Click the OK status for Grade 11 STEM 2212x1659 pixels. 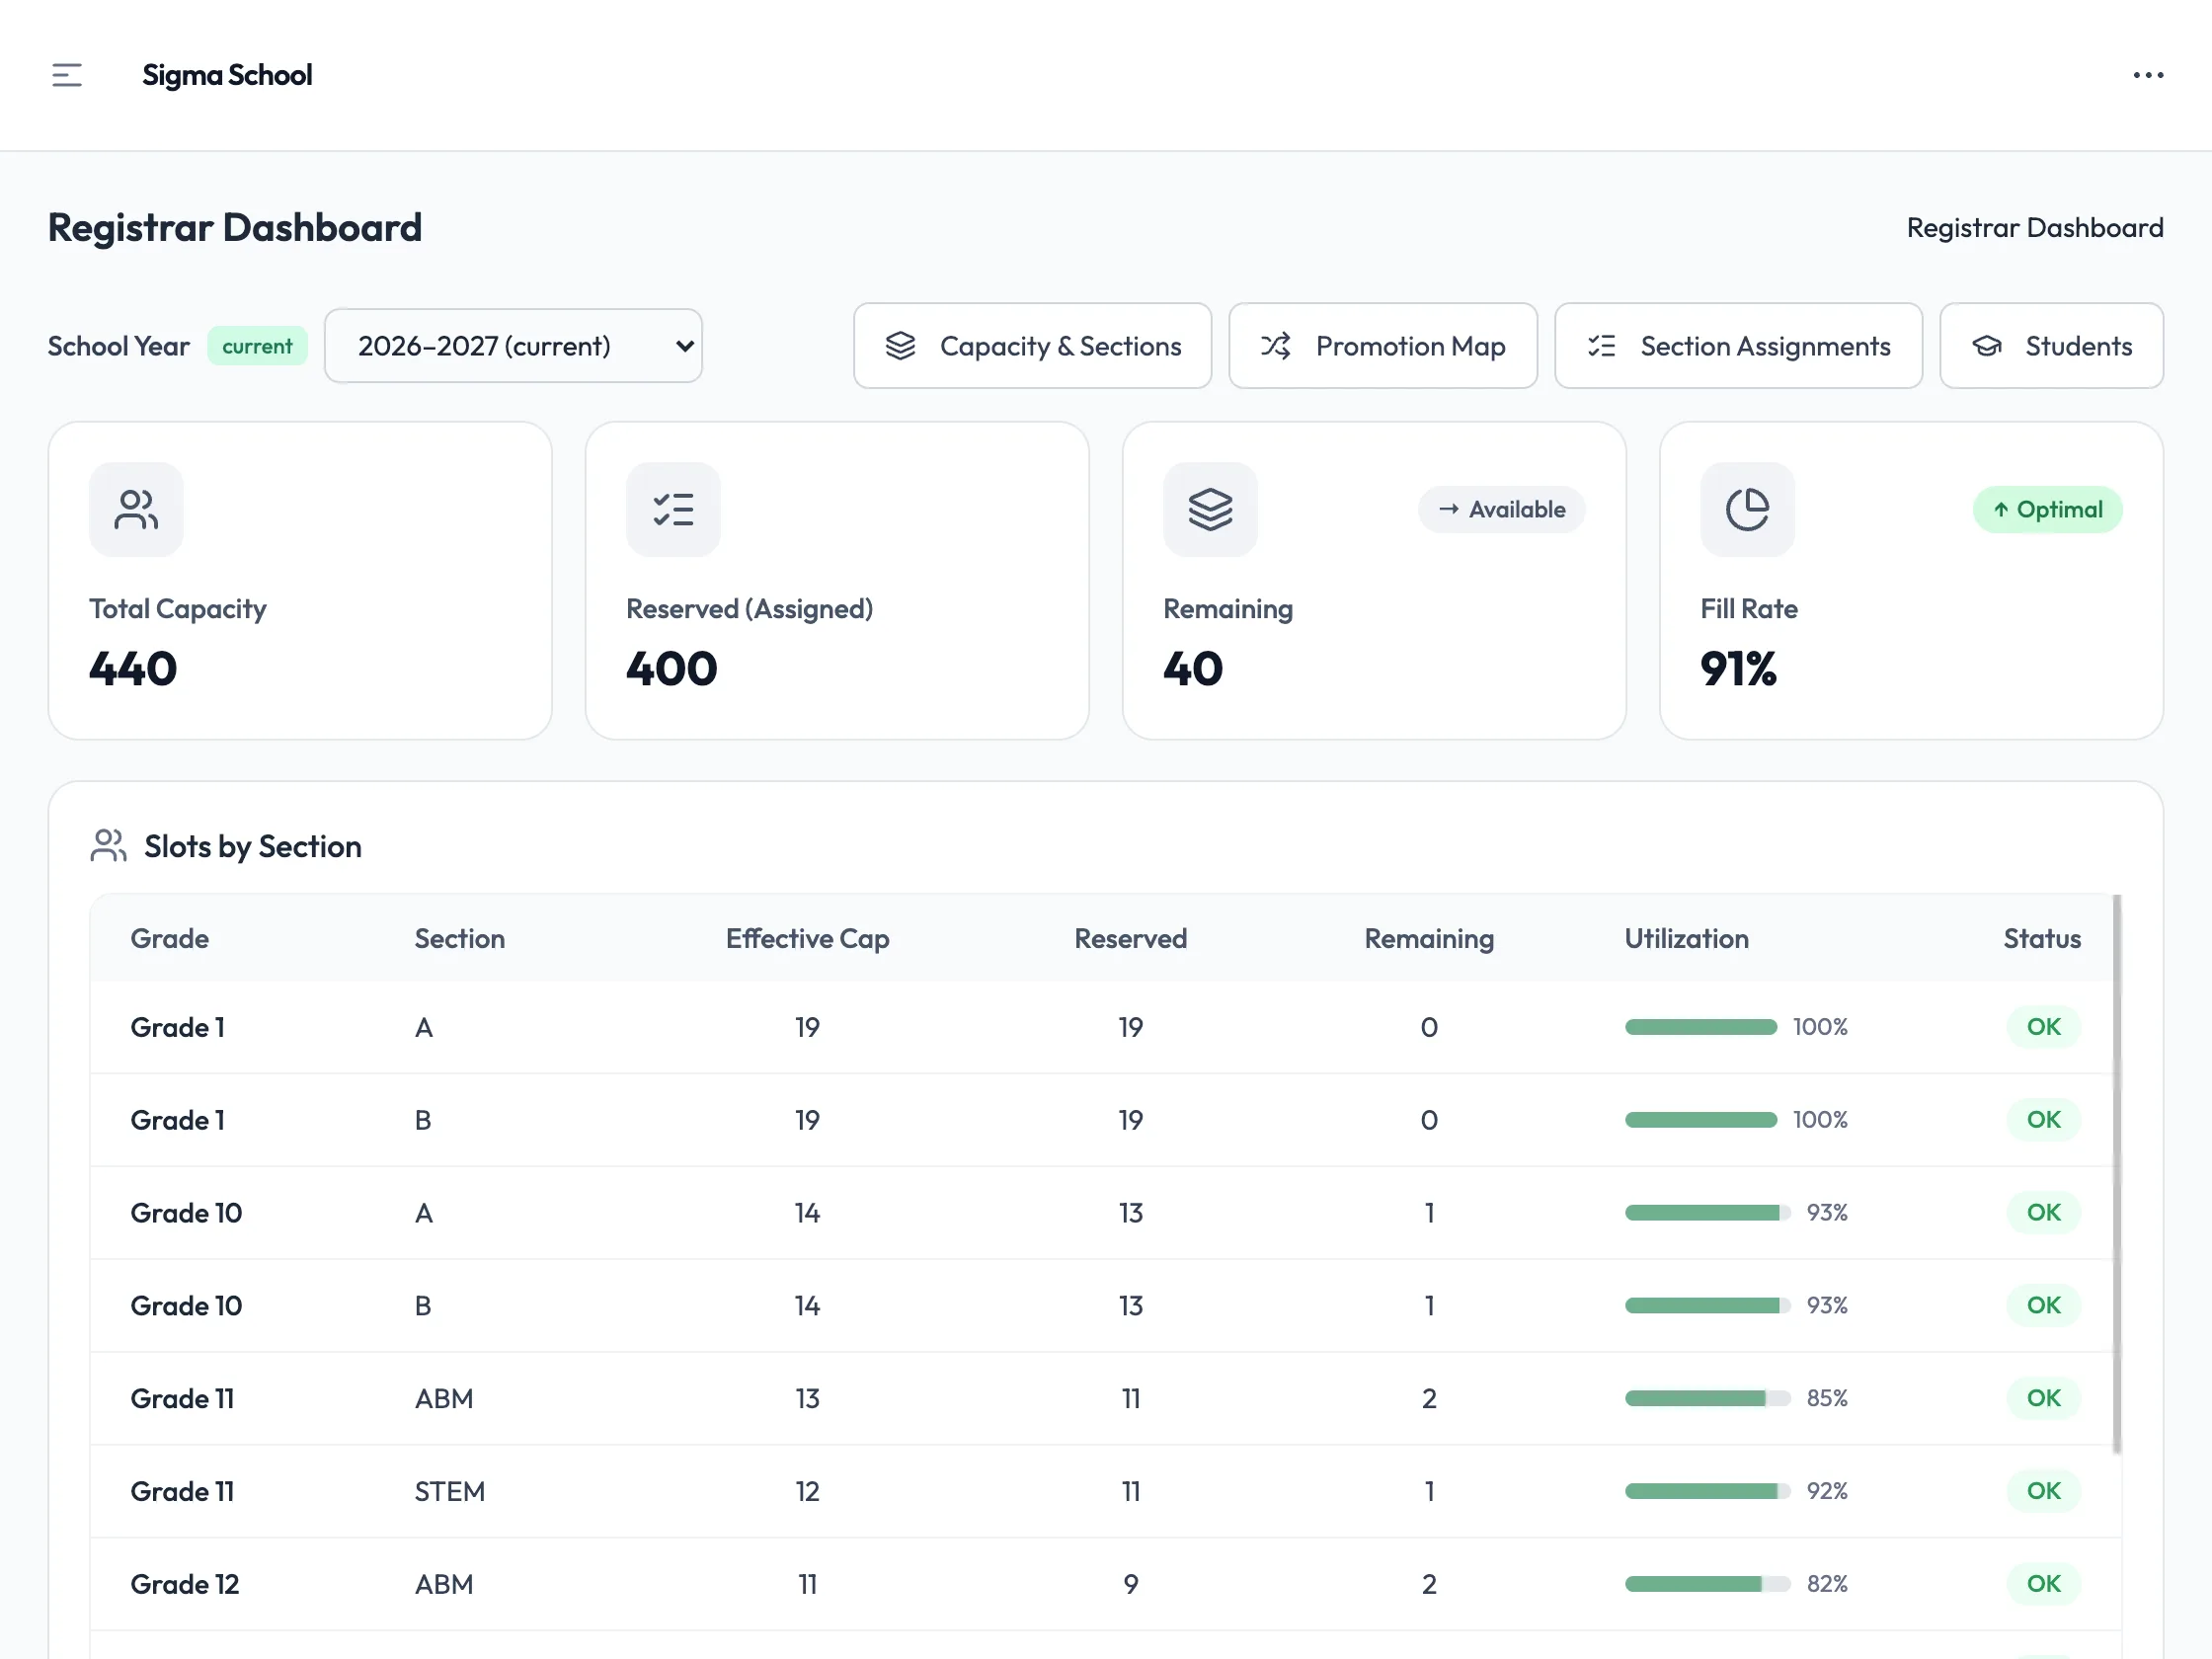(2043, 1491)
